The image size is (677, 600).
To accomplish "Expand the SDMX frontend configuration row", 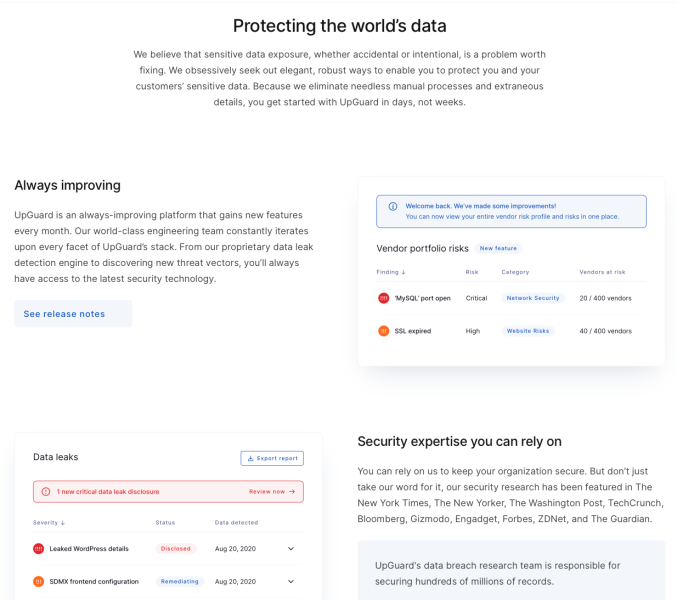I will pos(291,581).
